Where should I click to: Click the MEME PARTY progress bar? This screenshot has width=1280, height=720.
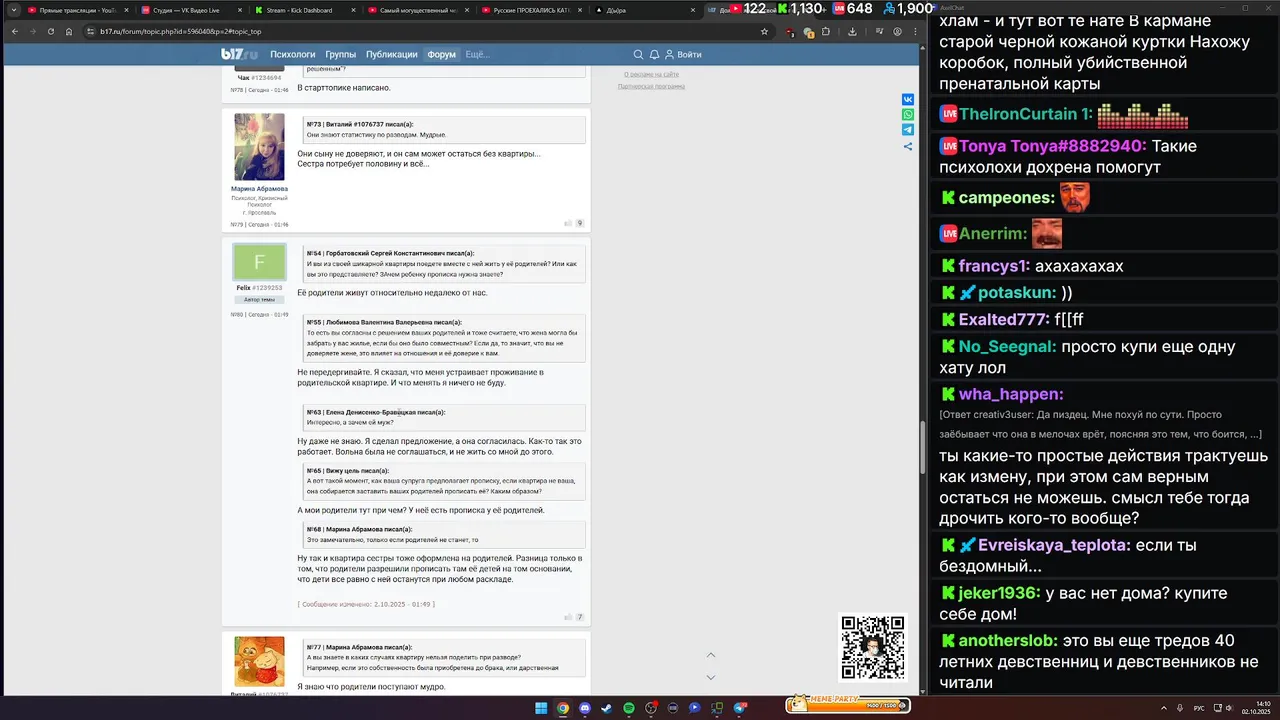pos(850,704)
